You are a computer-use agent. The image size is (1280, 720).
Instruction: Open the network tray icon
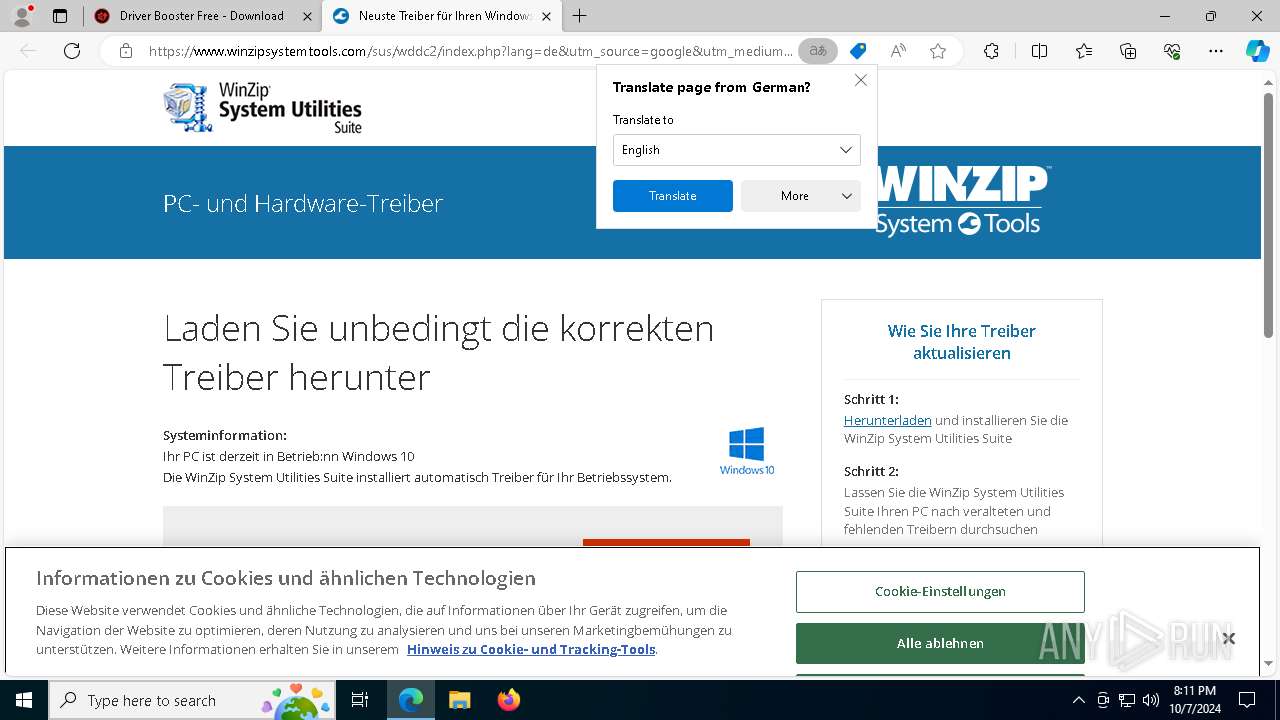pyautogui.click(x=1127, y=700)
